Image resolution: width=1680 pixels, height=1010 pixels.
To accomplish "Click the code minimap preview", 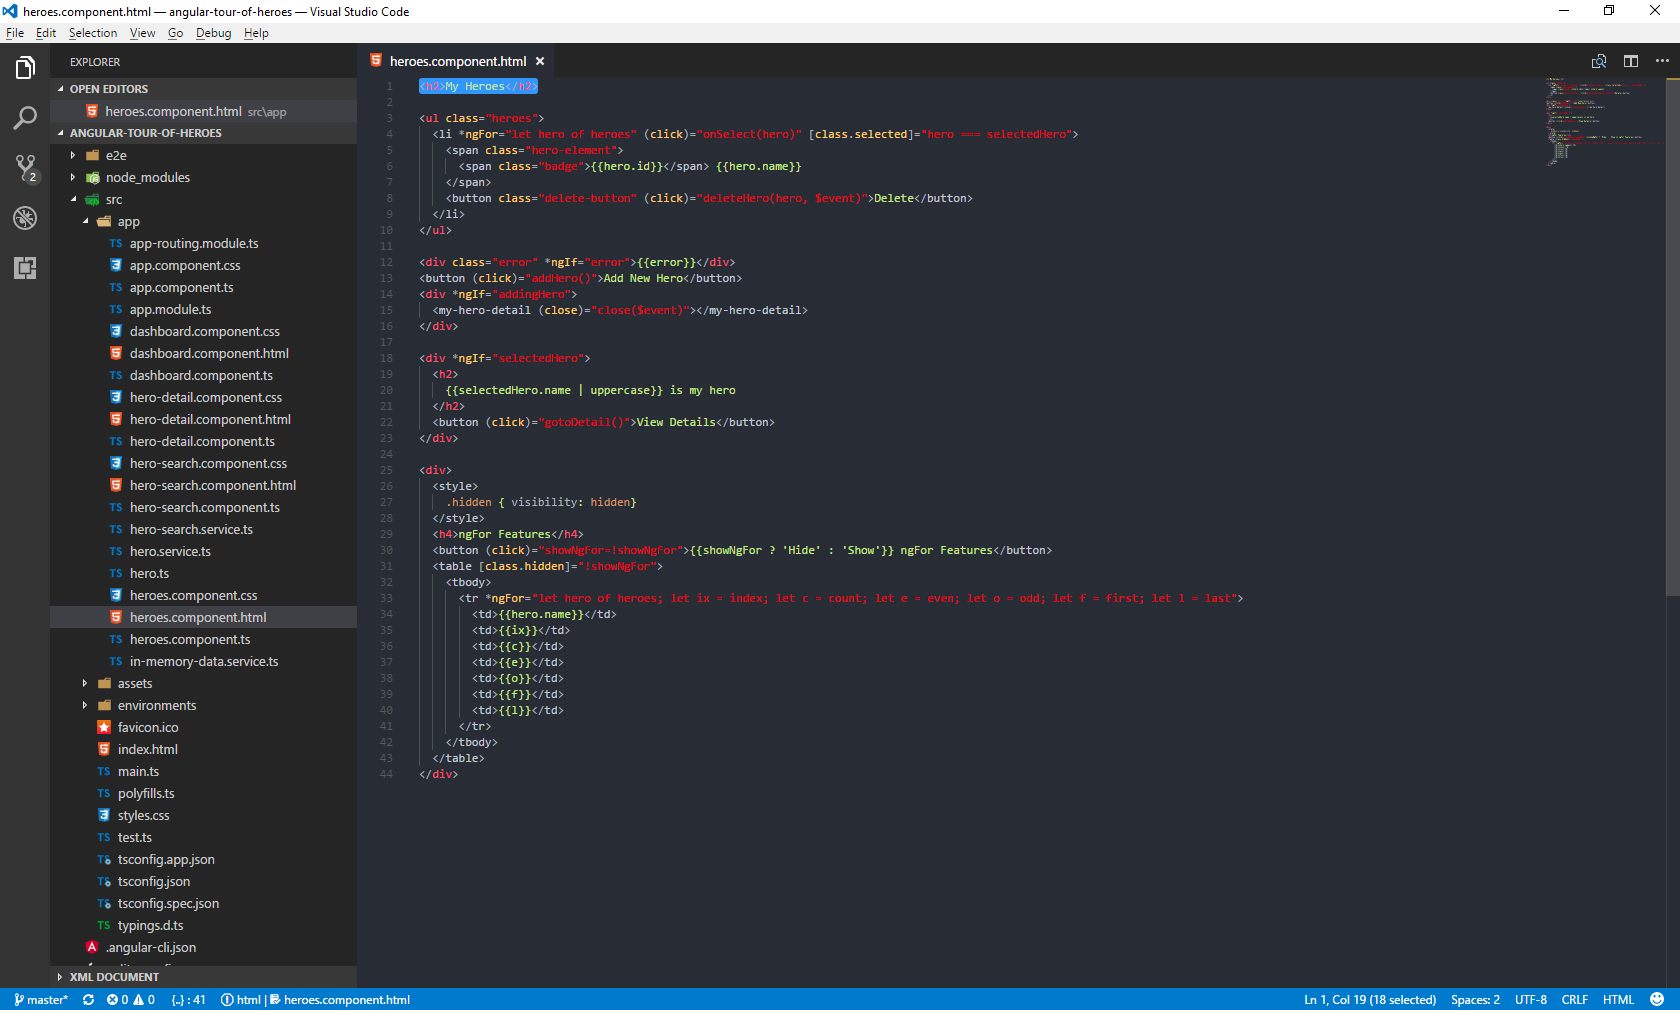I will 1605,120.
